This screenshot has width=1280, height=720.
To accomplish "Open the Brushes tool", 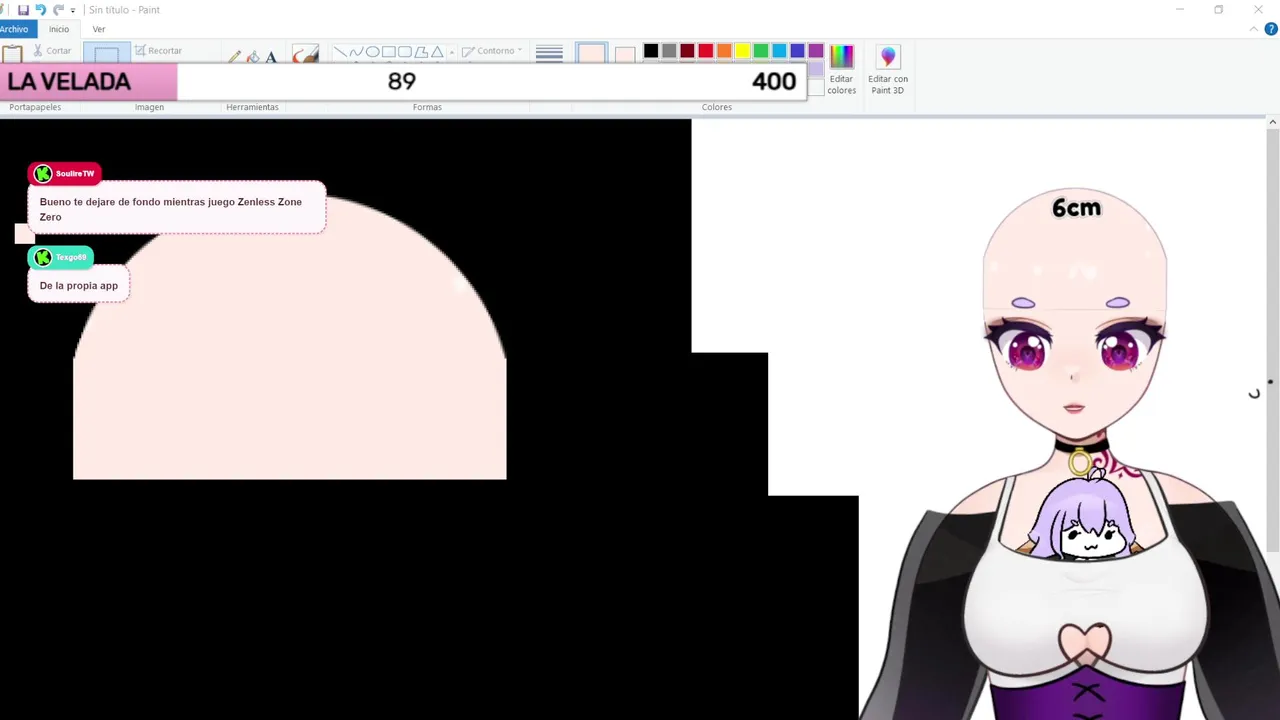I will click(x=305, y=54).
